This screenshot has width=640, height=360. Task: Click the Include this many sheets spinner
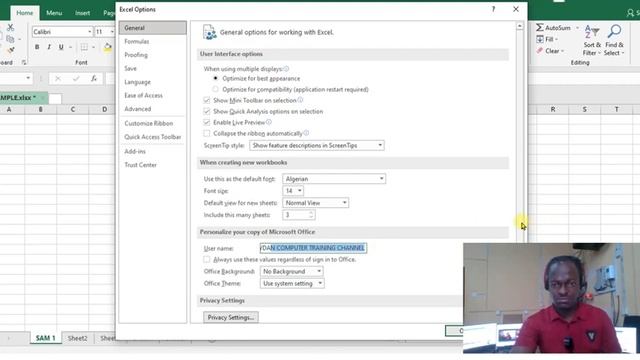pos(311,215)
